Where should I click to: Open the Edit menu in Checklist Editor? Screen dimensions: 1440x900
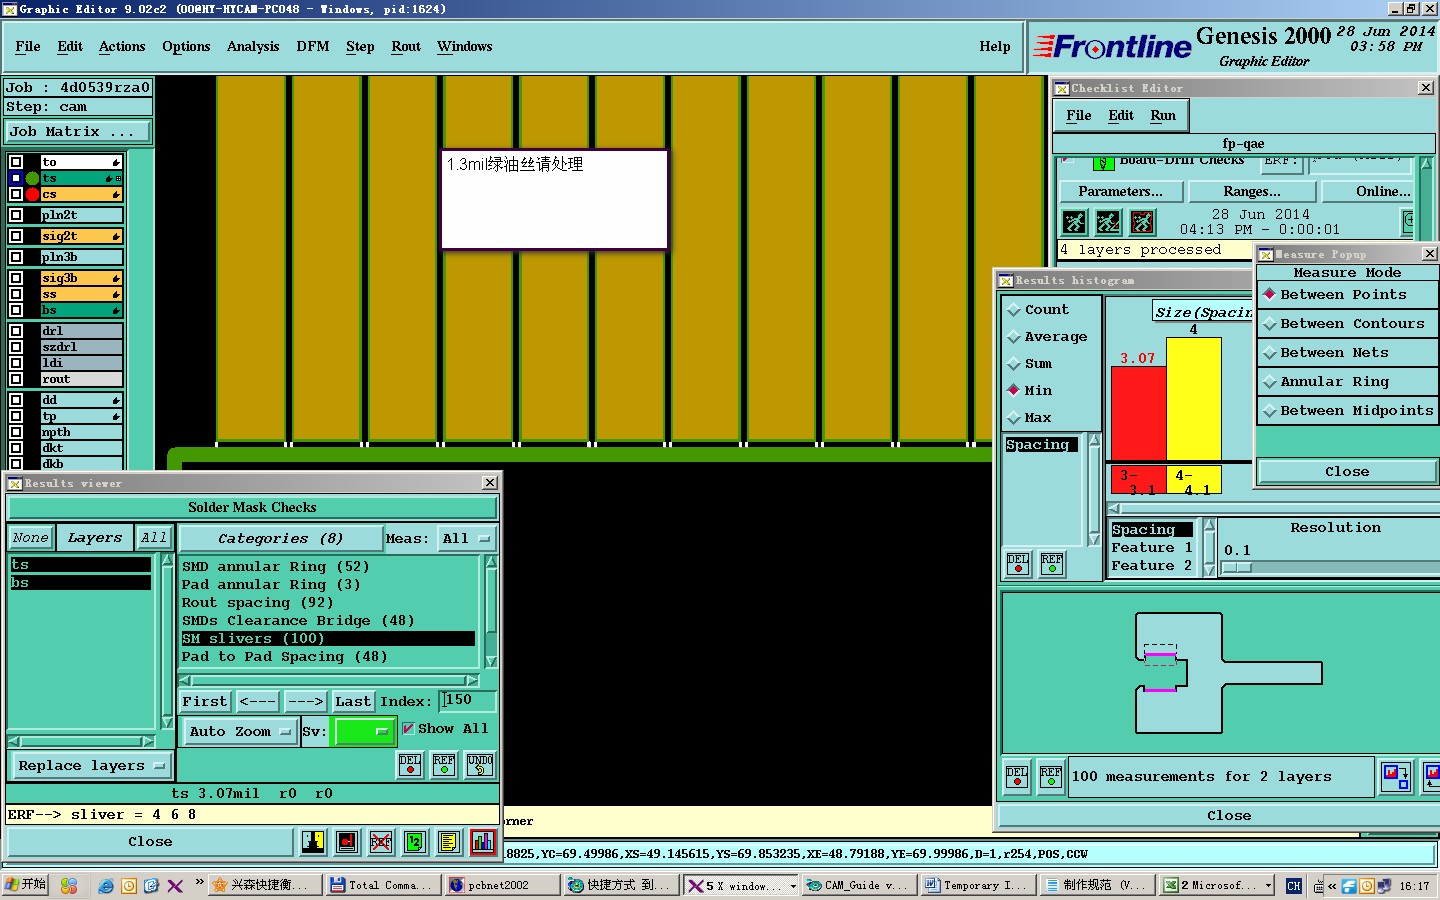coord(1121,116)
